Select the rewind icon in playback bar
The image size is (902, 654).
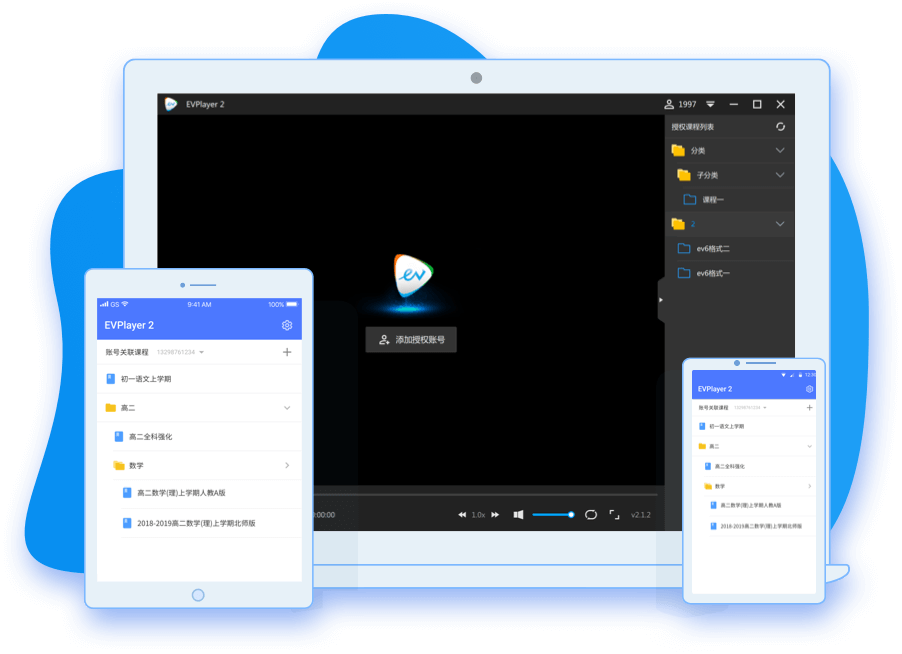462,514
